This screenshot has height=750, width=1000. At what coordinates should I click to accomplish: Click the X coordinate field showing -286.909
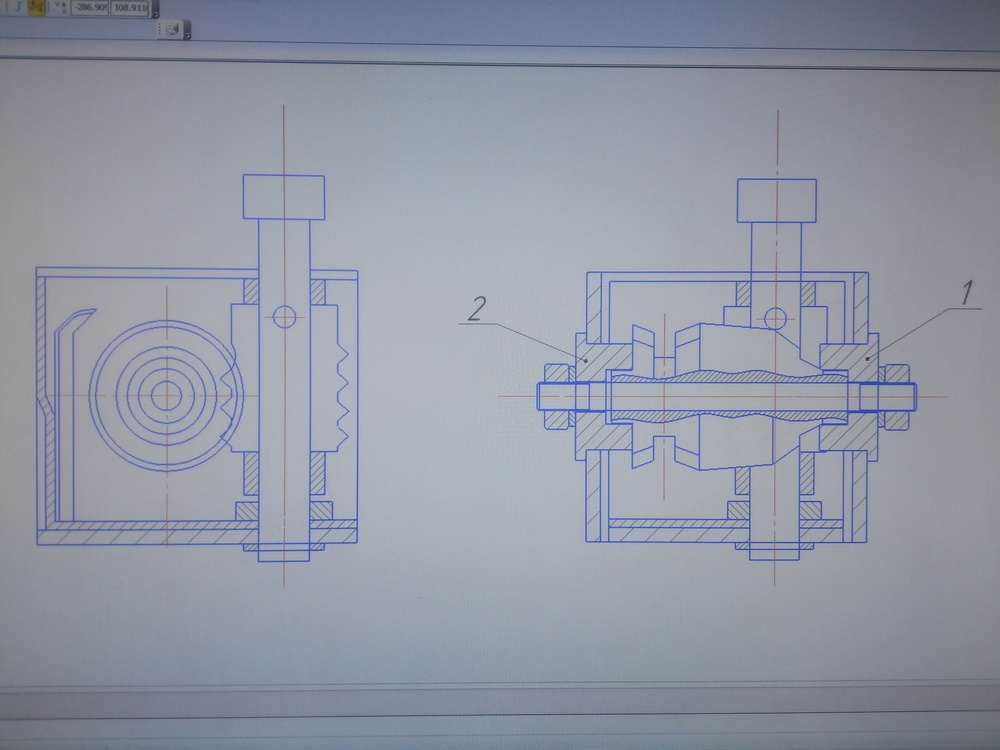90,6
